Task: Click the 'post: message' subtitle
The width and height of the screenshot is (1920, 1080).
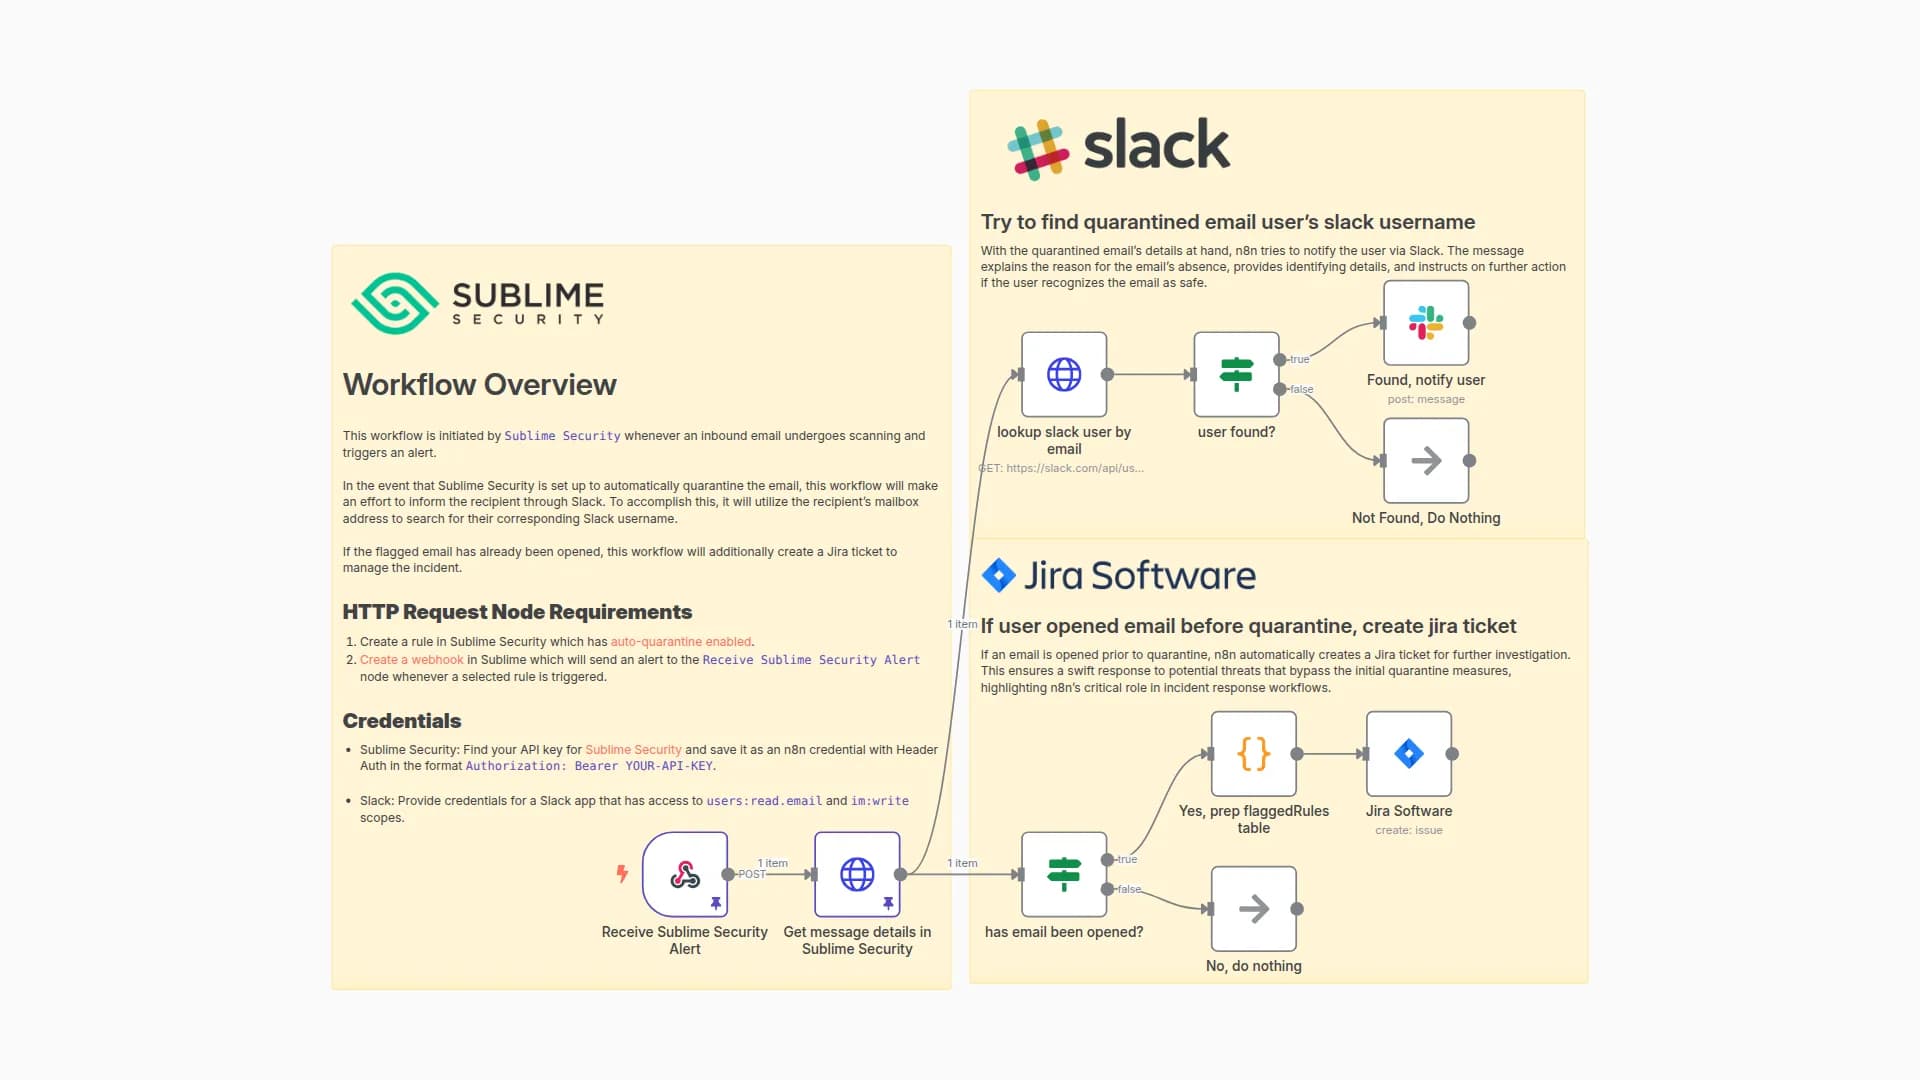Action: 1426,399
